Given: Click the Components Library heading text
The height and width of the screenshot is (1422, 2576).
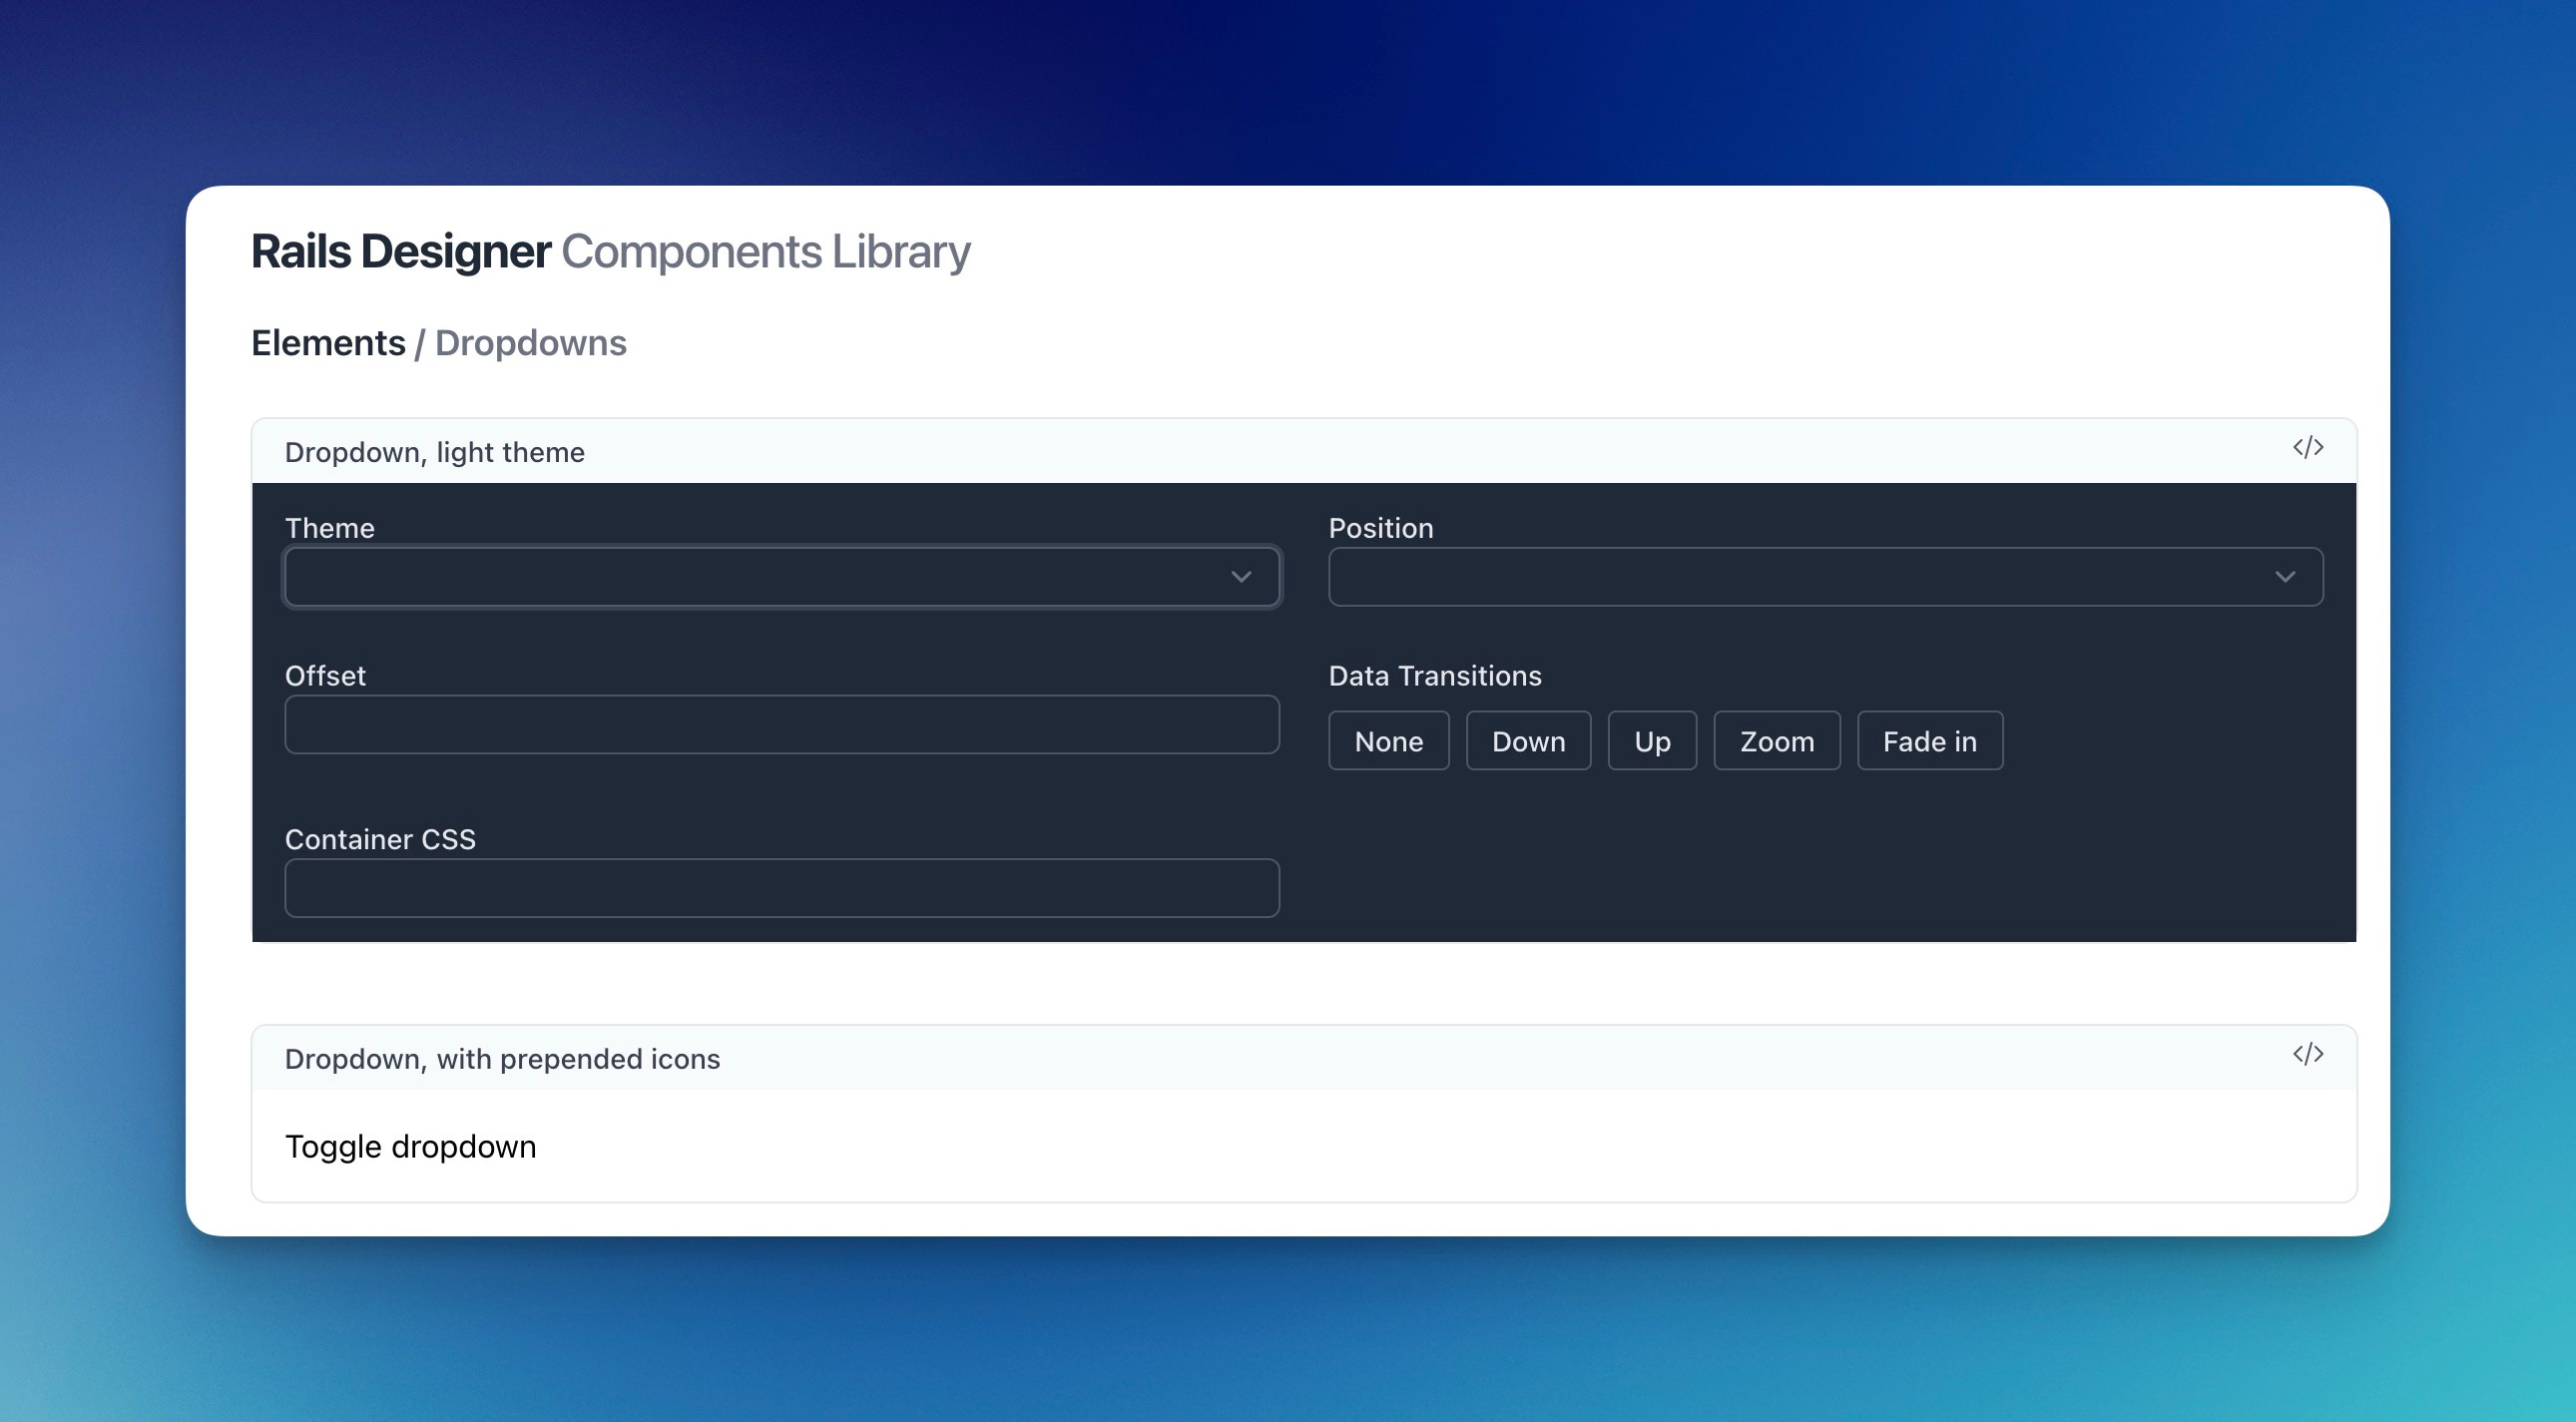Looking at the screenshot, I should [766, 251].
